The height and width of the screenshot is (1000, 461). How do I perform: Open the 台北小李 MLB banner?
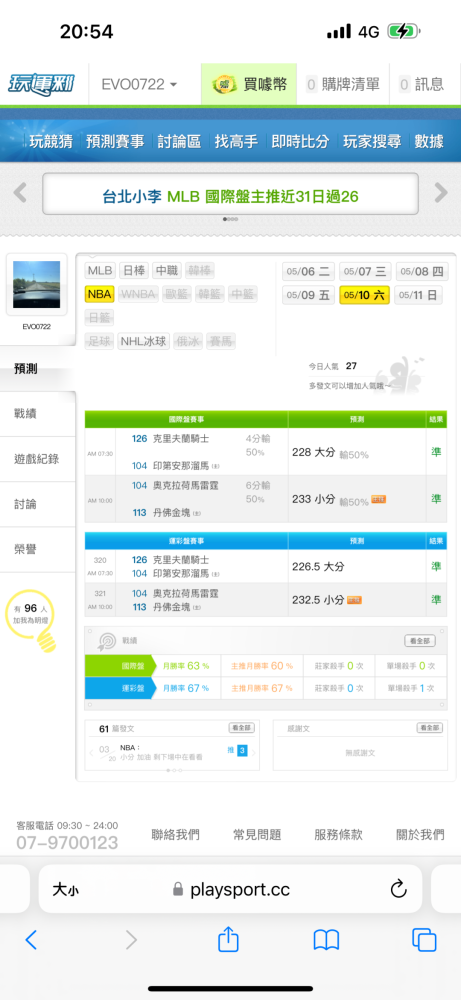click(230, 194)
